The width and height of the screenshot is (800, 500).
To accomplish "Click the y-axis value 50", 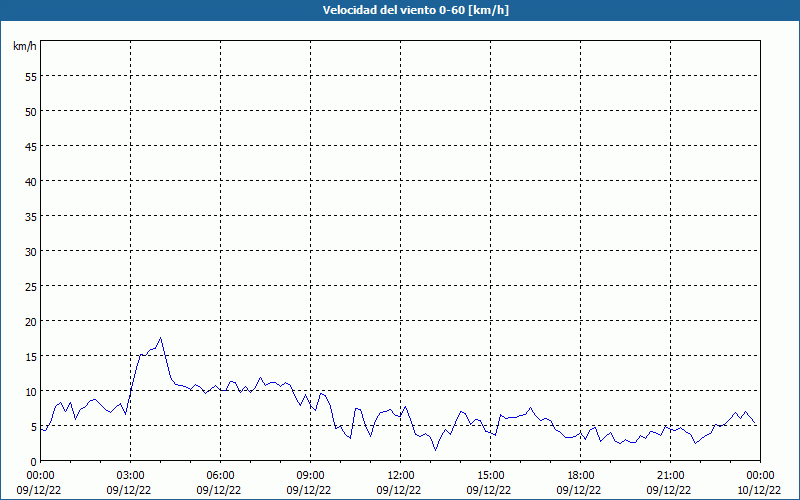I will (31, 112).
